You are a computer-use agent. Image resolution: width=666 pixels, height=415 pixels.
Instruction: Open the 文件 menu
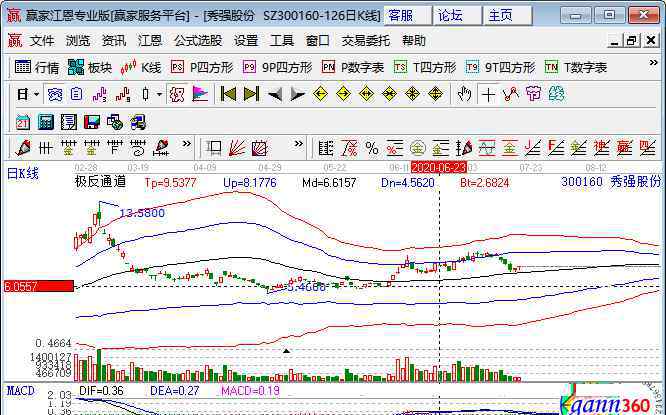coord(42,41)
